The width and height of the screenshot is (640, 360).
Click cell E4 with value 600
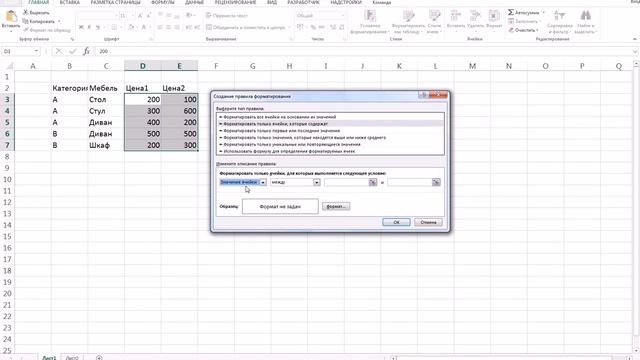click(180, 111)
